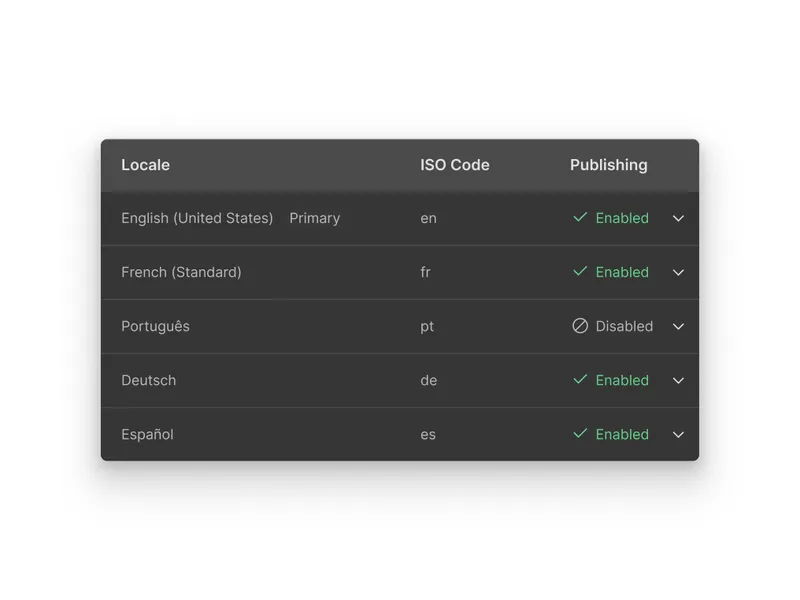
Task: Click the green checkmark icon for Español
Action: (x=580, y=434)
